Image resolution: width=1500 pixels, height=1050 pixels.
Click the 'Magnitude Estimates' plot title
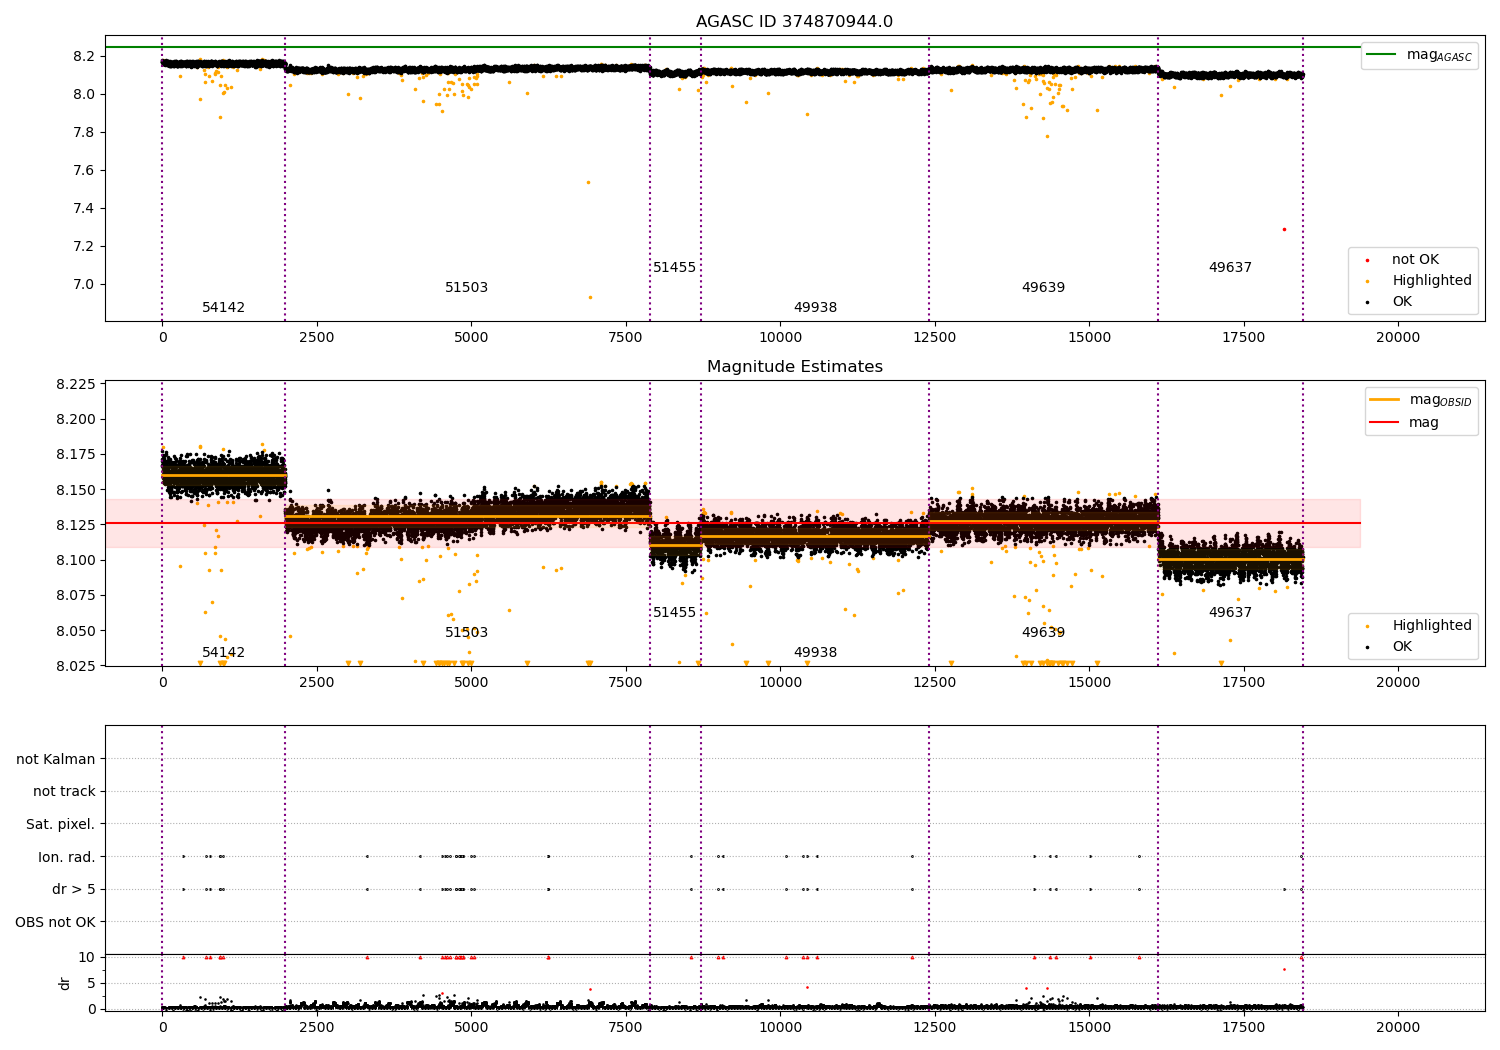pos(794,367)
